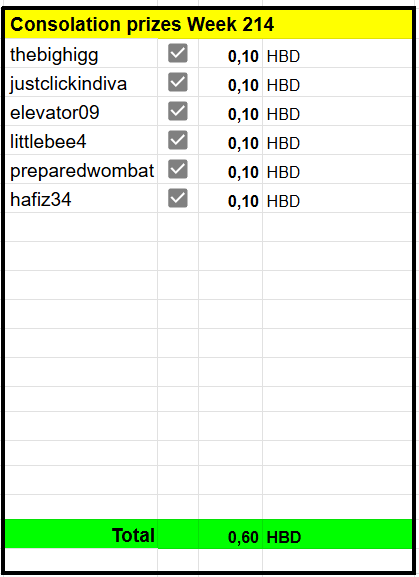This screenshot has width=419, height=577.
Task: Select the hafiz34 name cell
Action: pos(81,199)
